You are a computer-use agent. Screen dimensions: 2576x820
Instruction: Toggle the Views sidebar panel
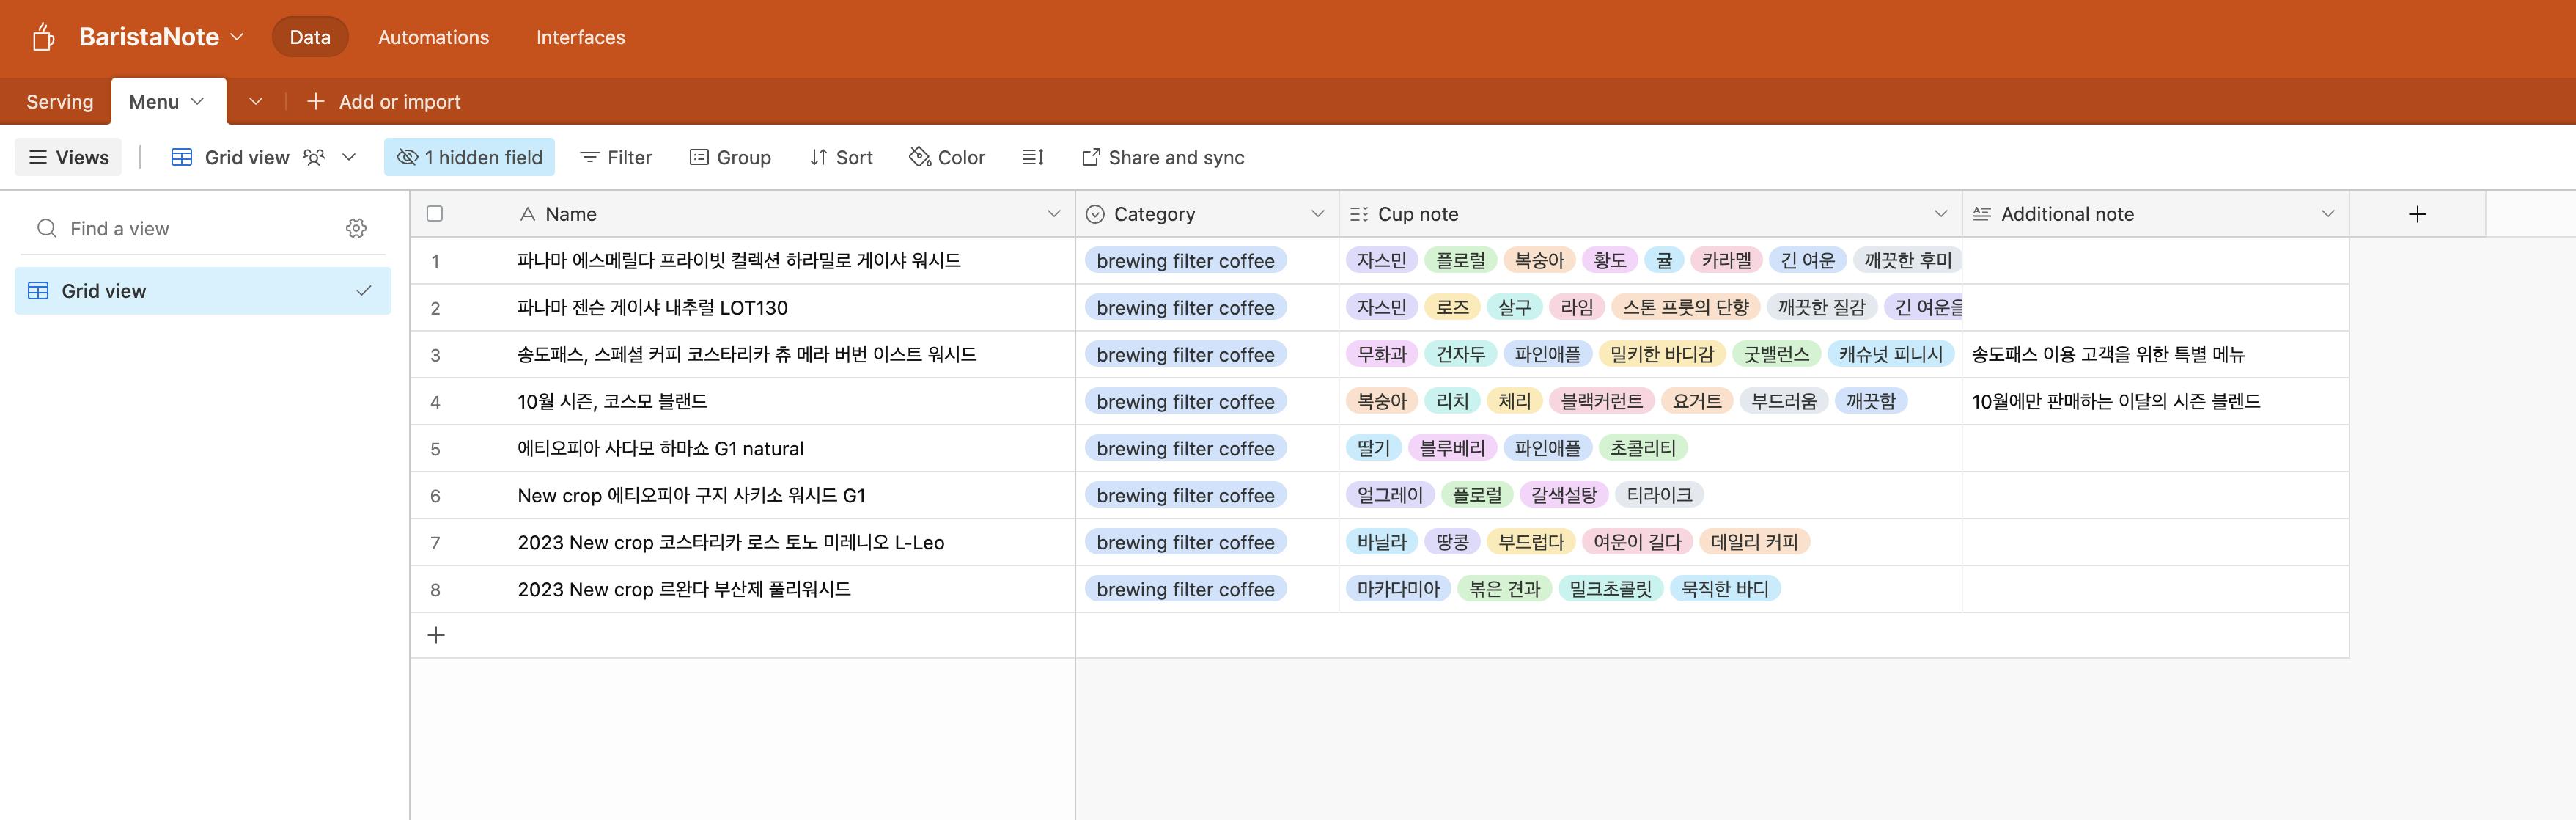click(x=68, y=157)
